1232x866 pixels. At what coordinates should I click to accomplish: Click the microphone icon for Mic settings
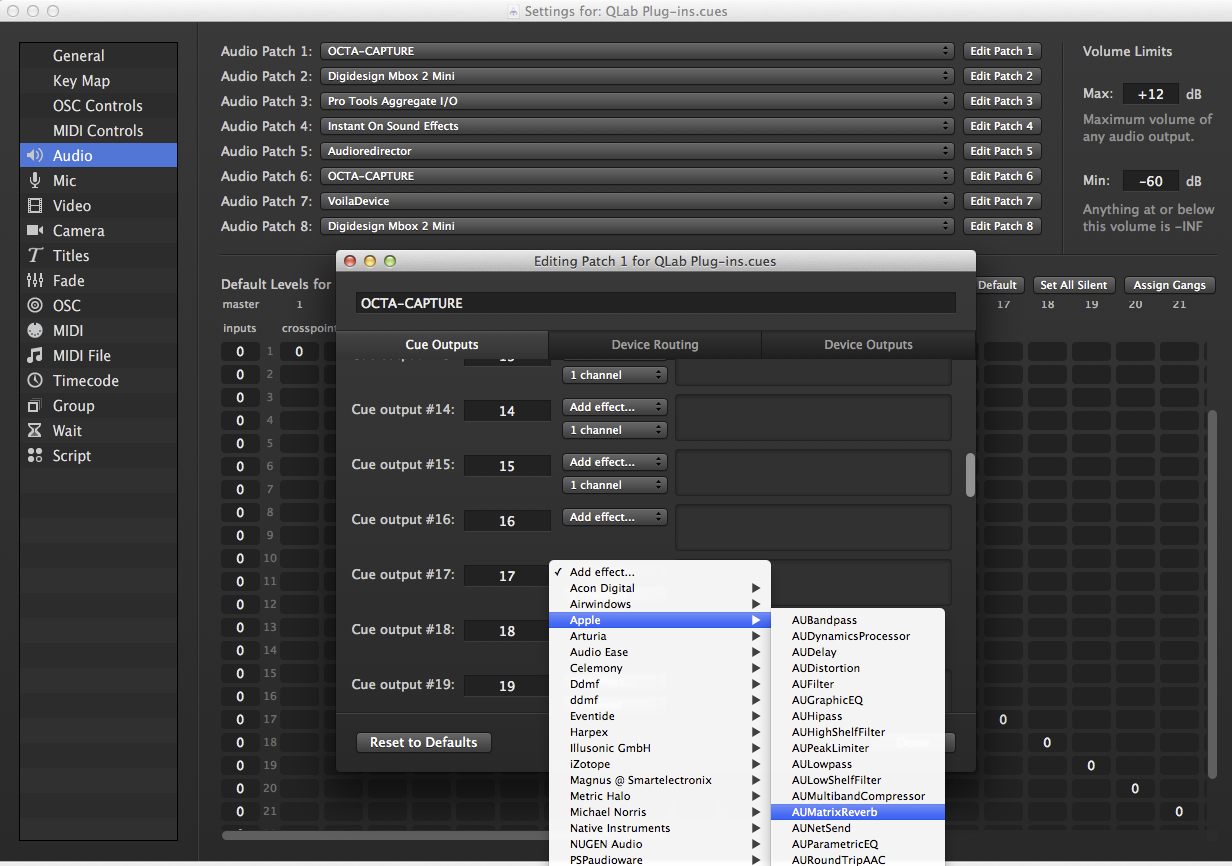click(35, 180)
